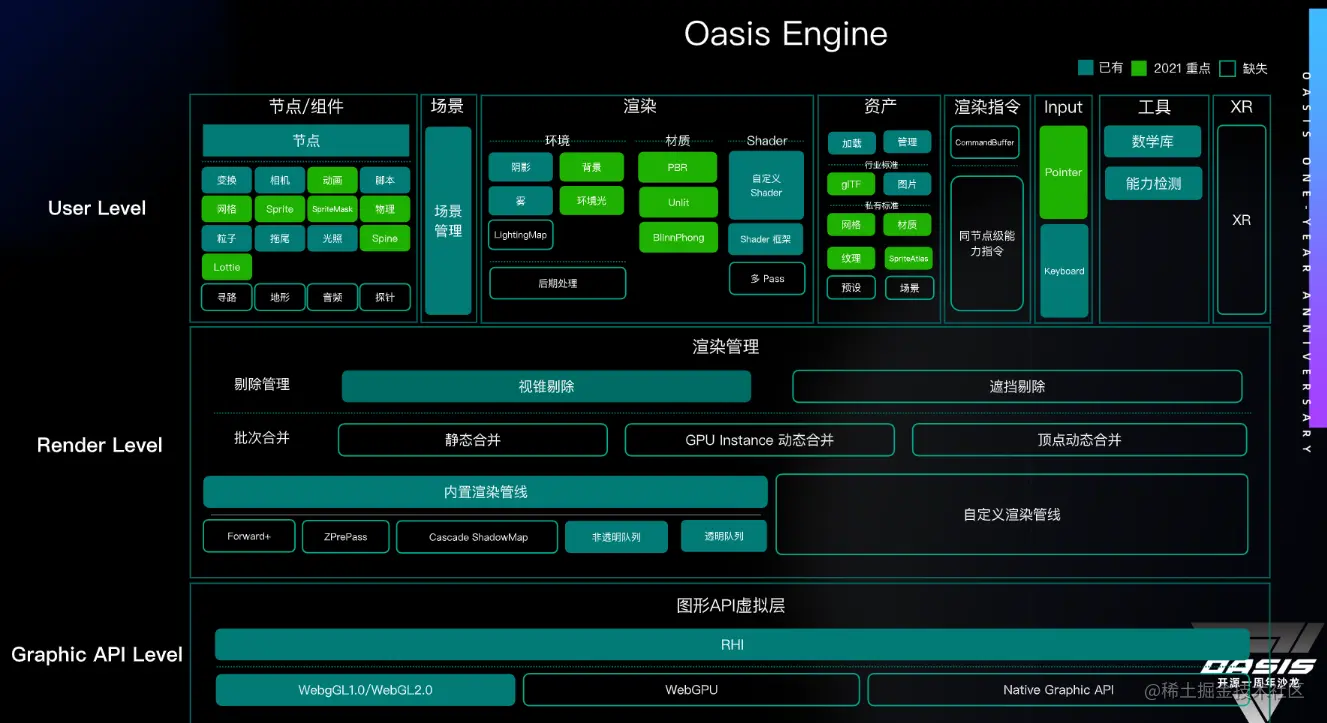This screenshot has height=723, width=1327.
Task: Select the wide 节点 block under 节点/组件
Action: coord(306,141)
